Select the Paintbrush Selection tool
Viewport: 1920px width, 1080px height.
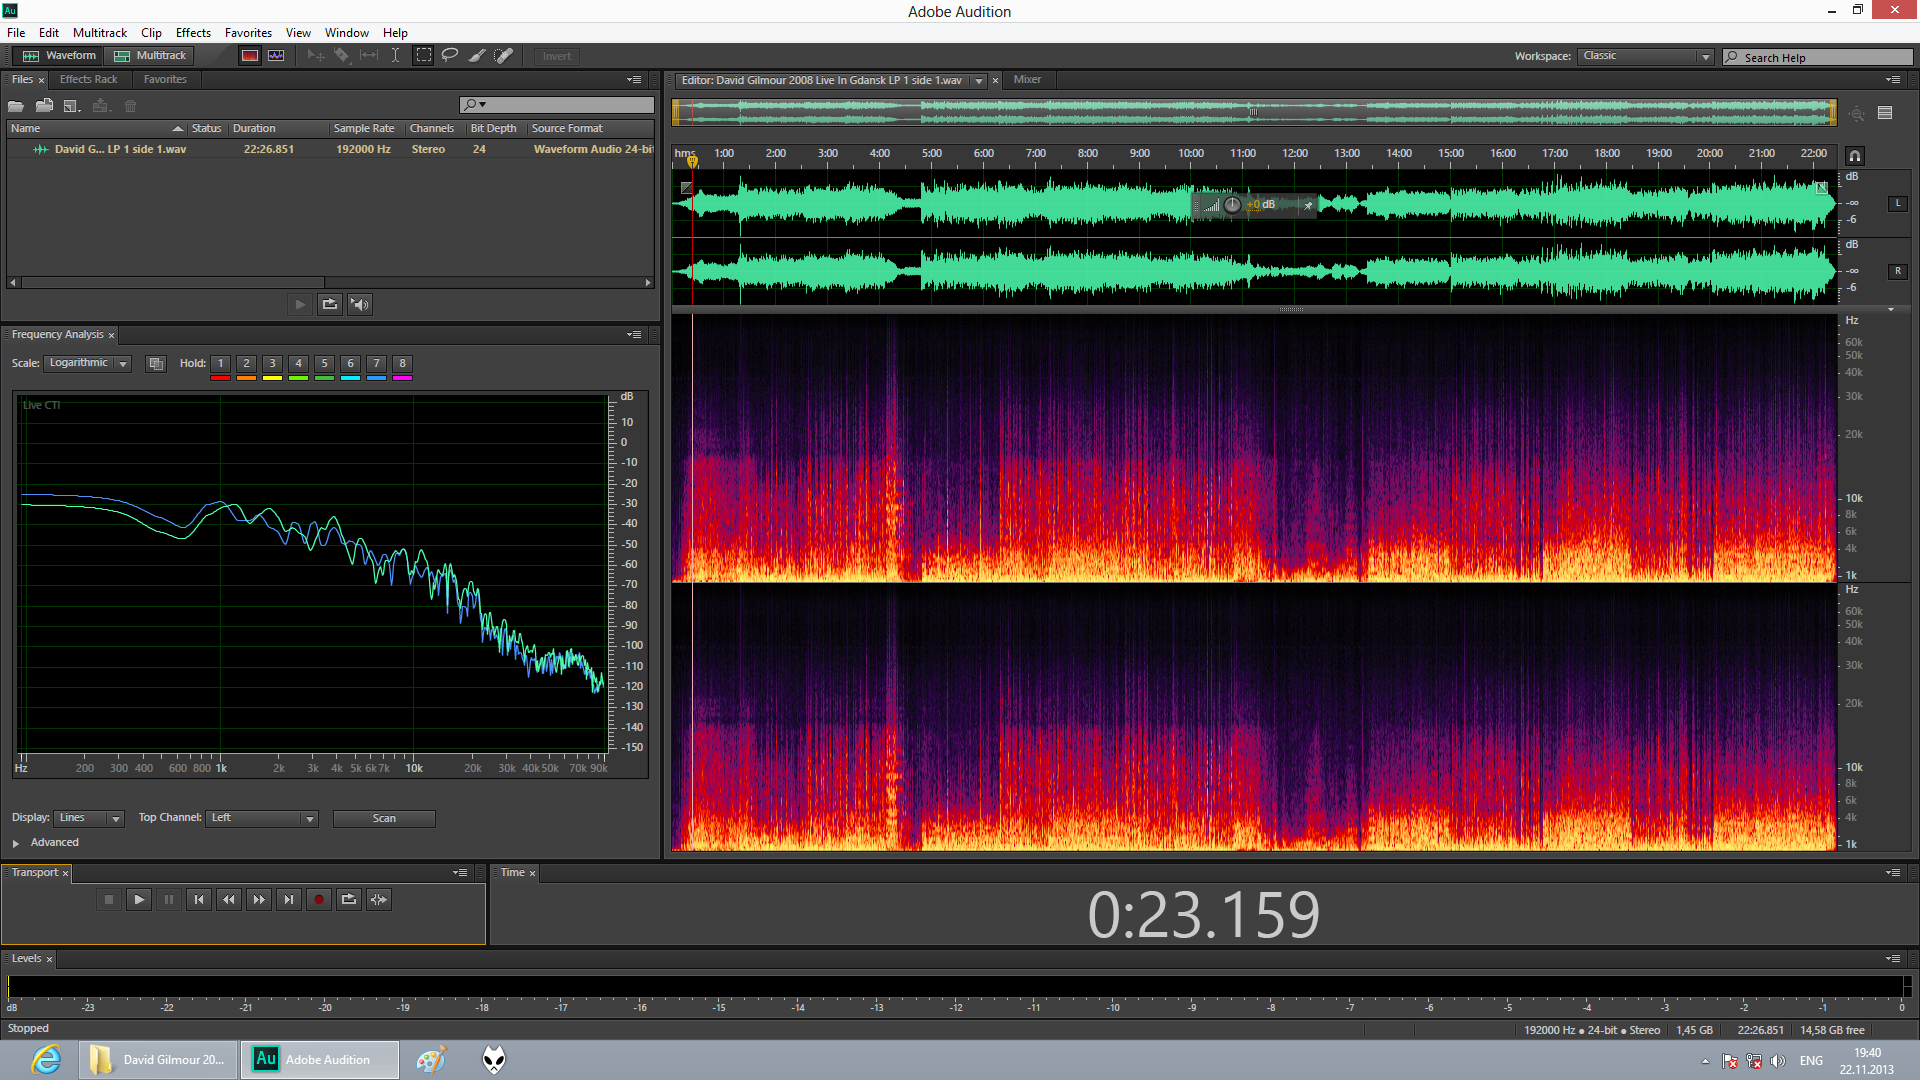(477, 56)
